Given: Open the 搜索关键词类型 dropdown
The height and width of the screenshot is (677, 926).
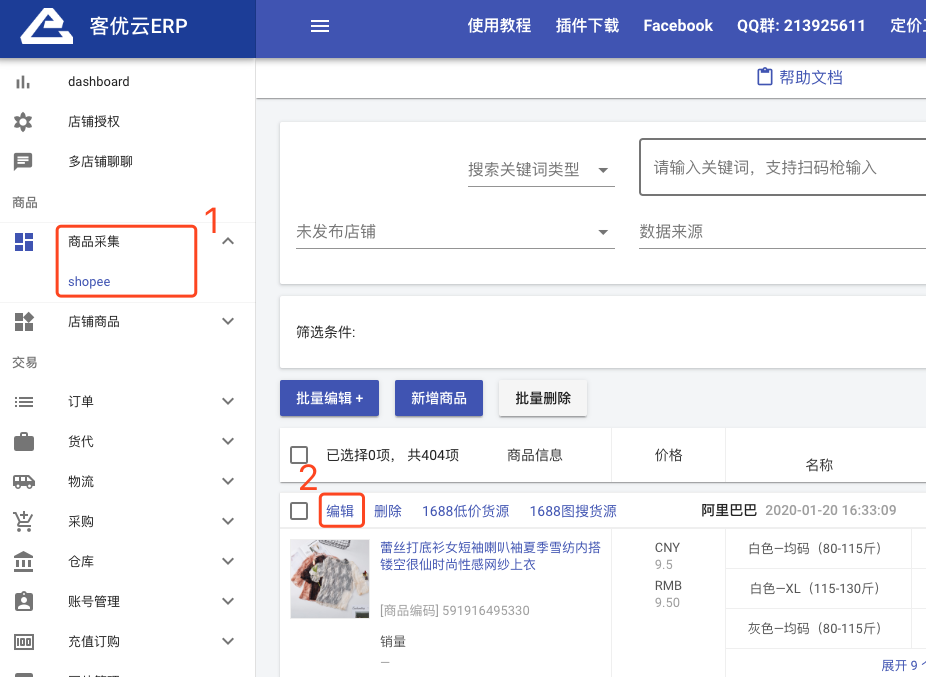Looking at the screenshot, I should point(540,171).
